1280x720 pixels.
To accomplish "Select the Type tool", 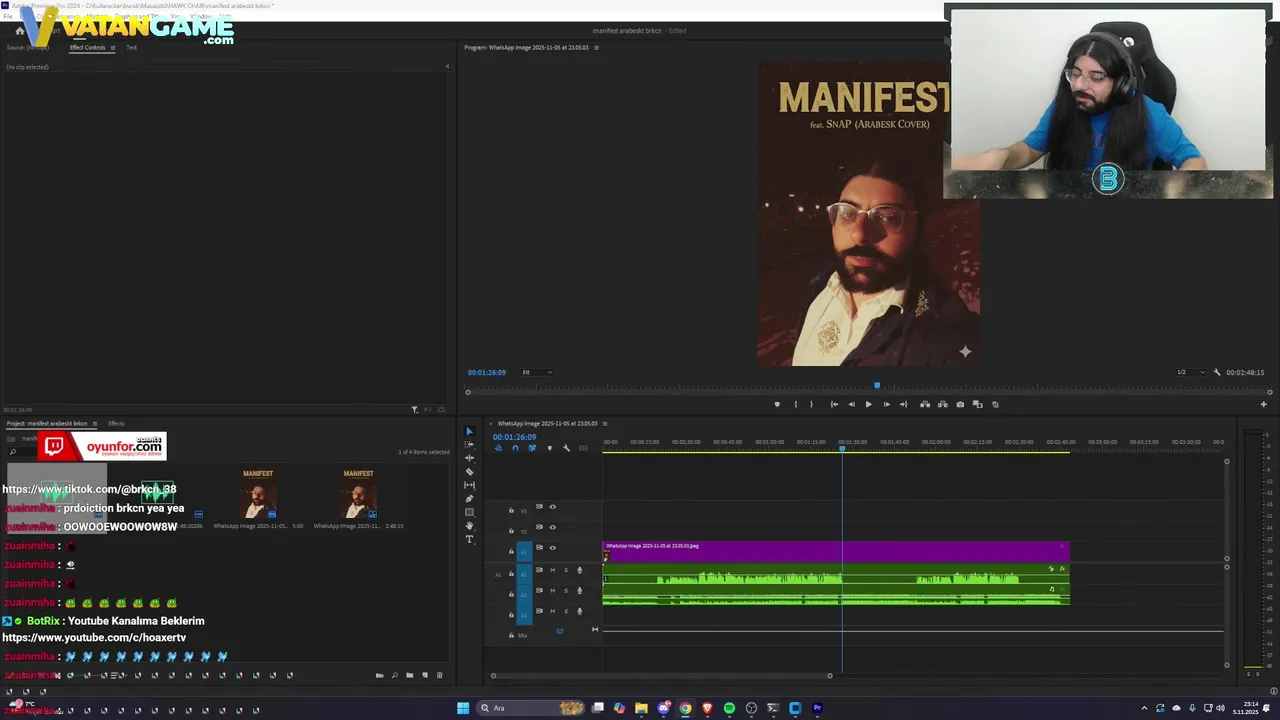I will [469, 539].
